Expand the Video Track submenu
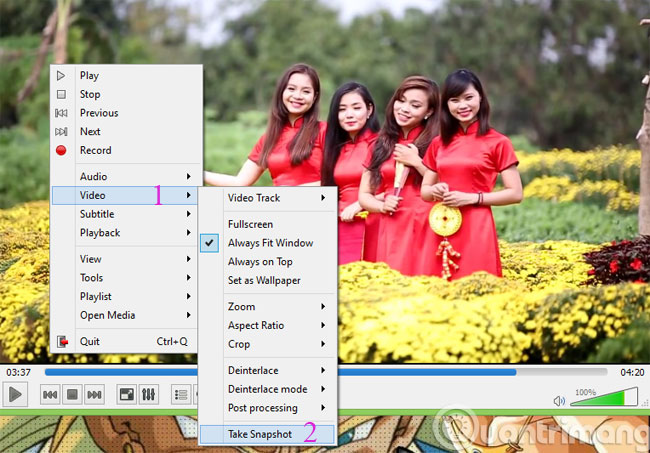Viewport: 650px width, 453px height. click(x=267, y=198)
